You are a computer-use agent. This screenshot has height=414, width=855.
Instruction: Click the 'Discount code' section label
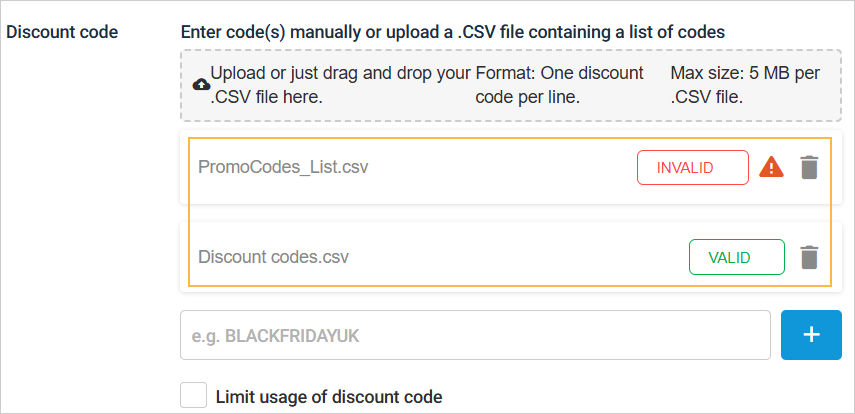point(62,32)
